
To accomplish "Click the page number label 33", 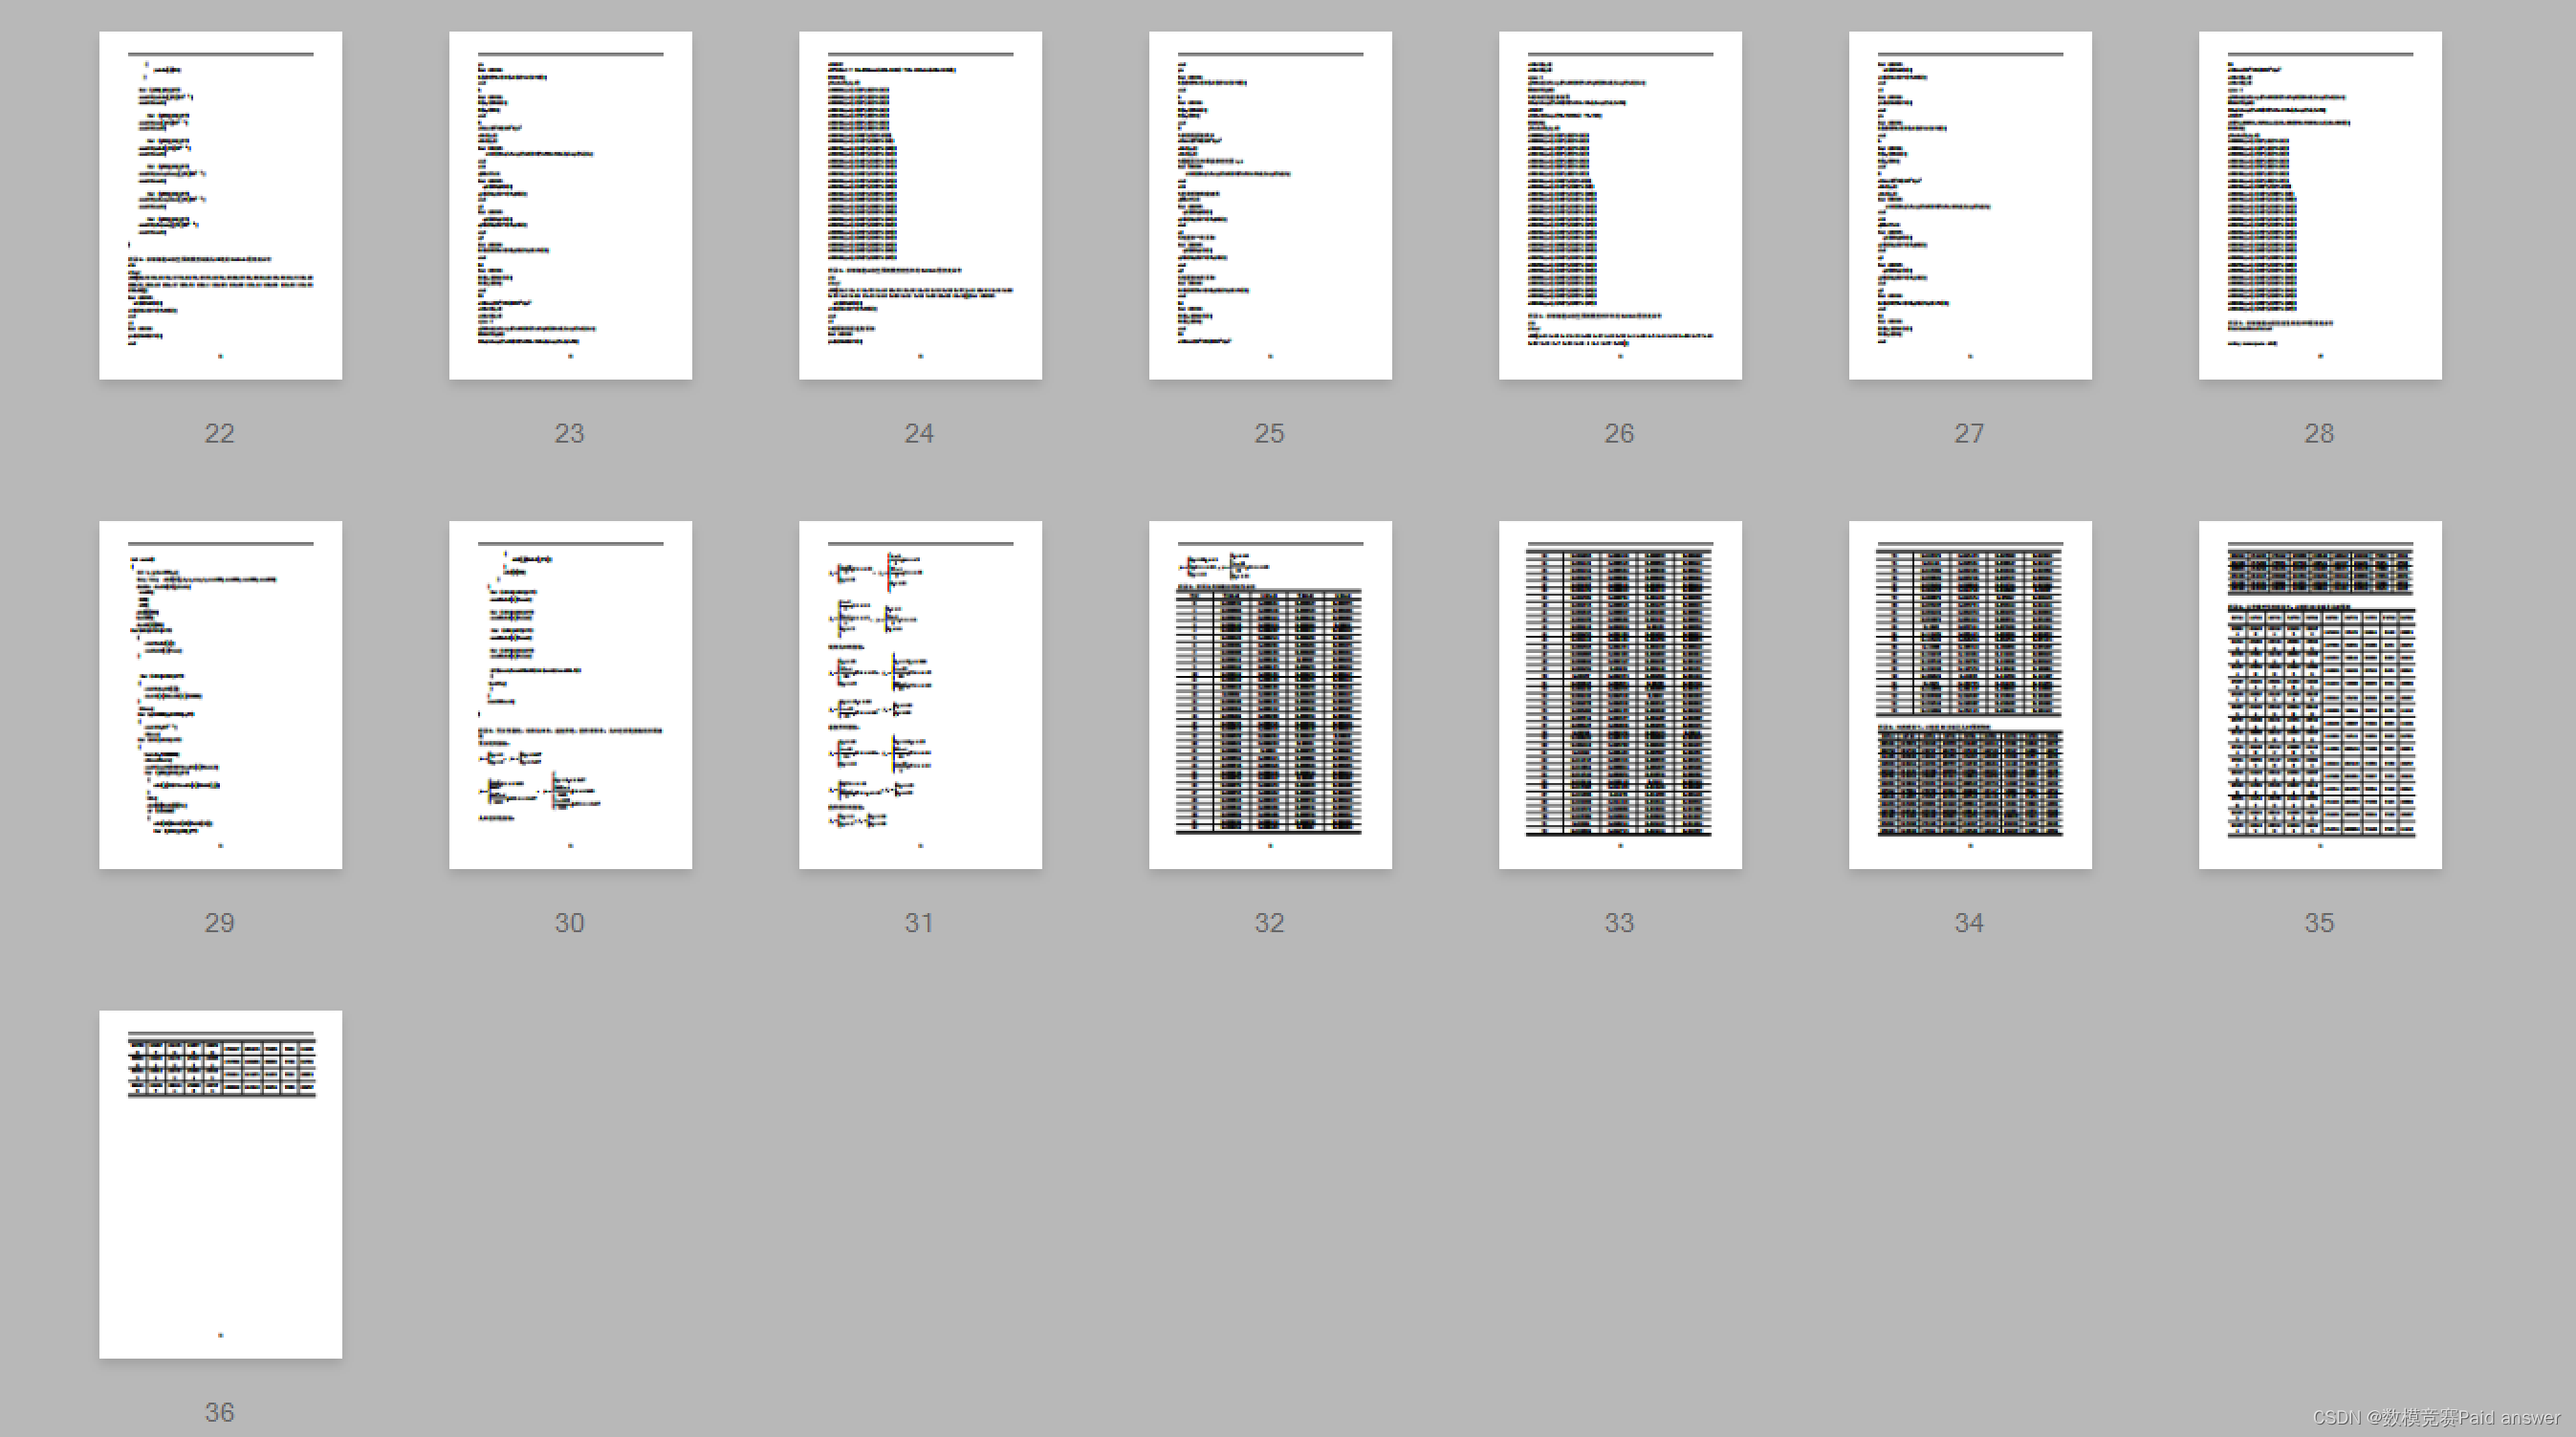I will tap(1620, 922).
